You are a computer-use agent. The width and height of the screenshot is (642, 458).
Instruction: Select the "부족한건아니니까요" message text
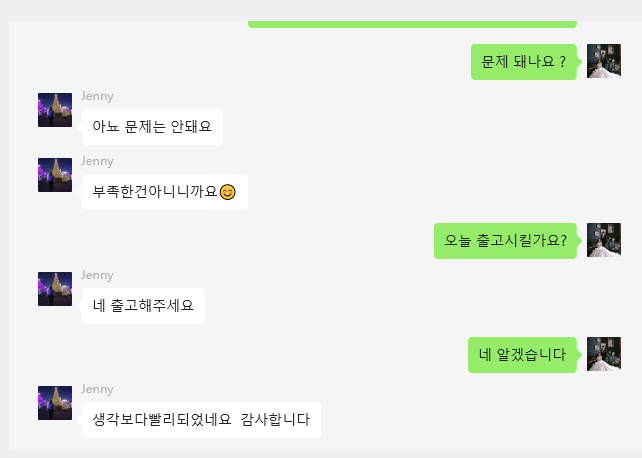[154, 192]
